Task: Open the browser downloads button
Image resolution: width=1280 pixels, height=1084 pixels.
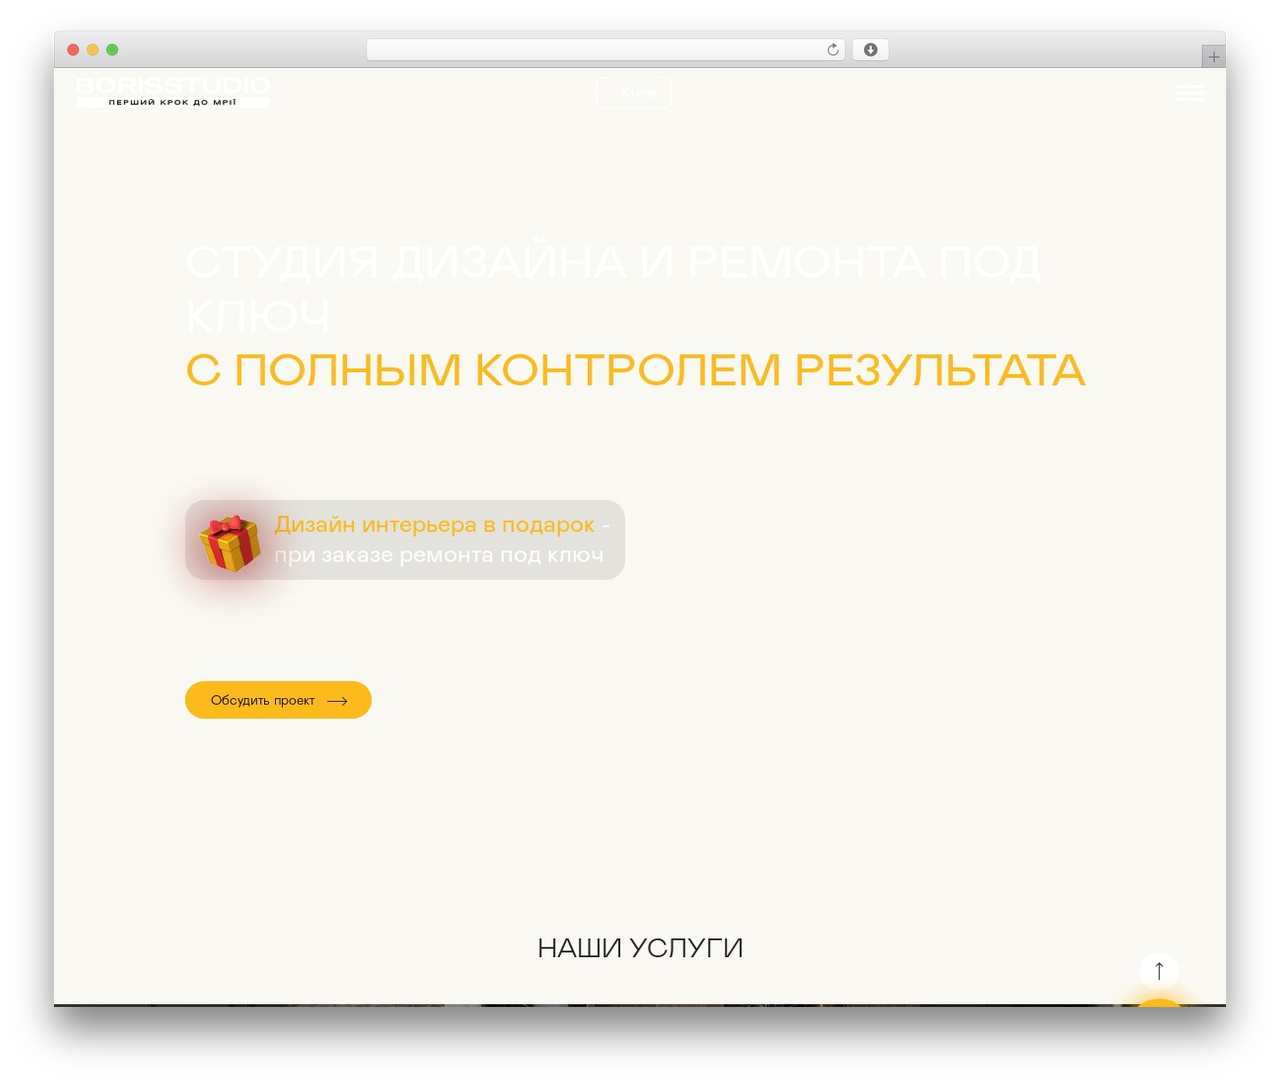Action: (x=870, y=50)
